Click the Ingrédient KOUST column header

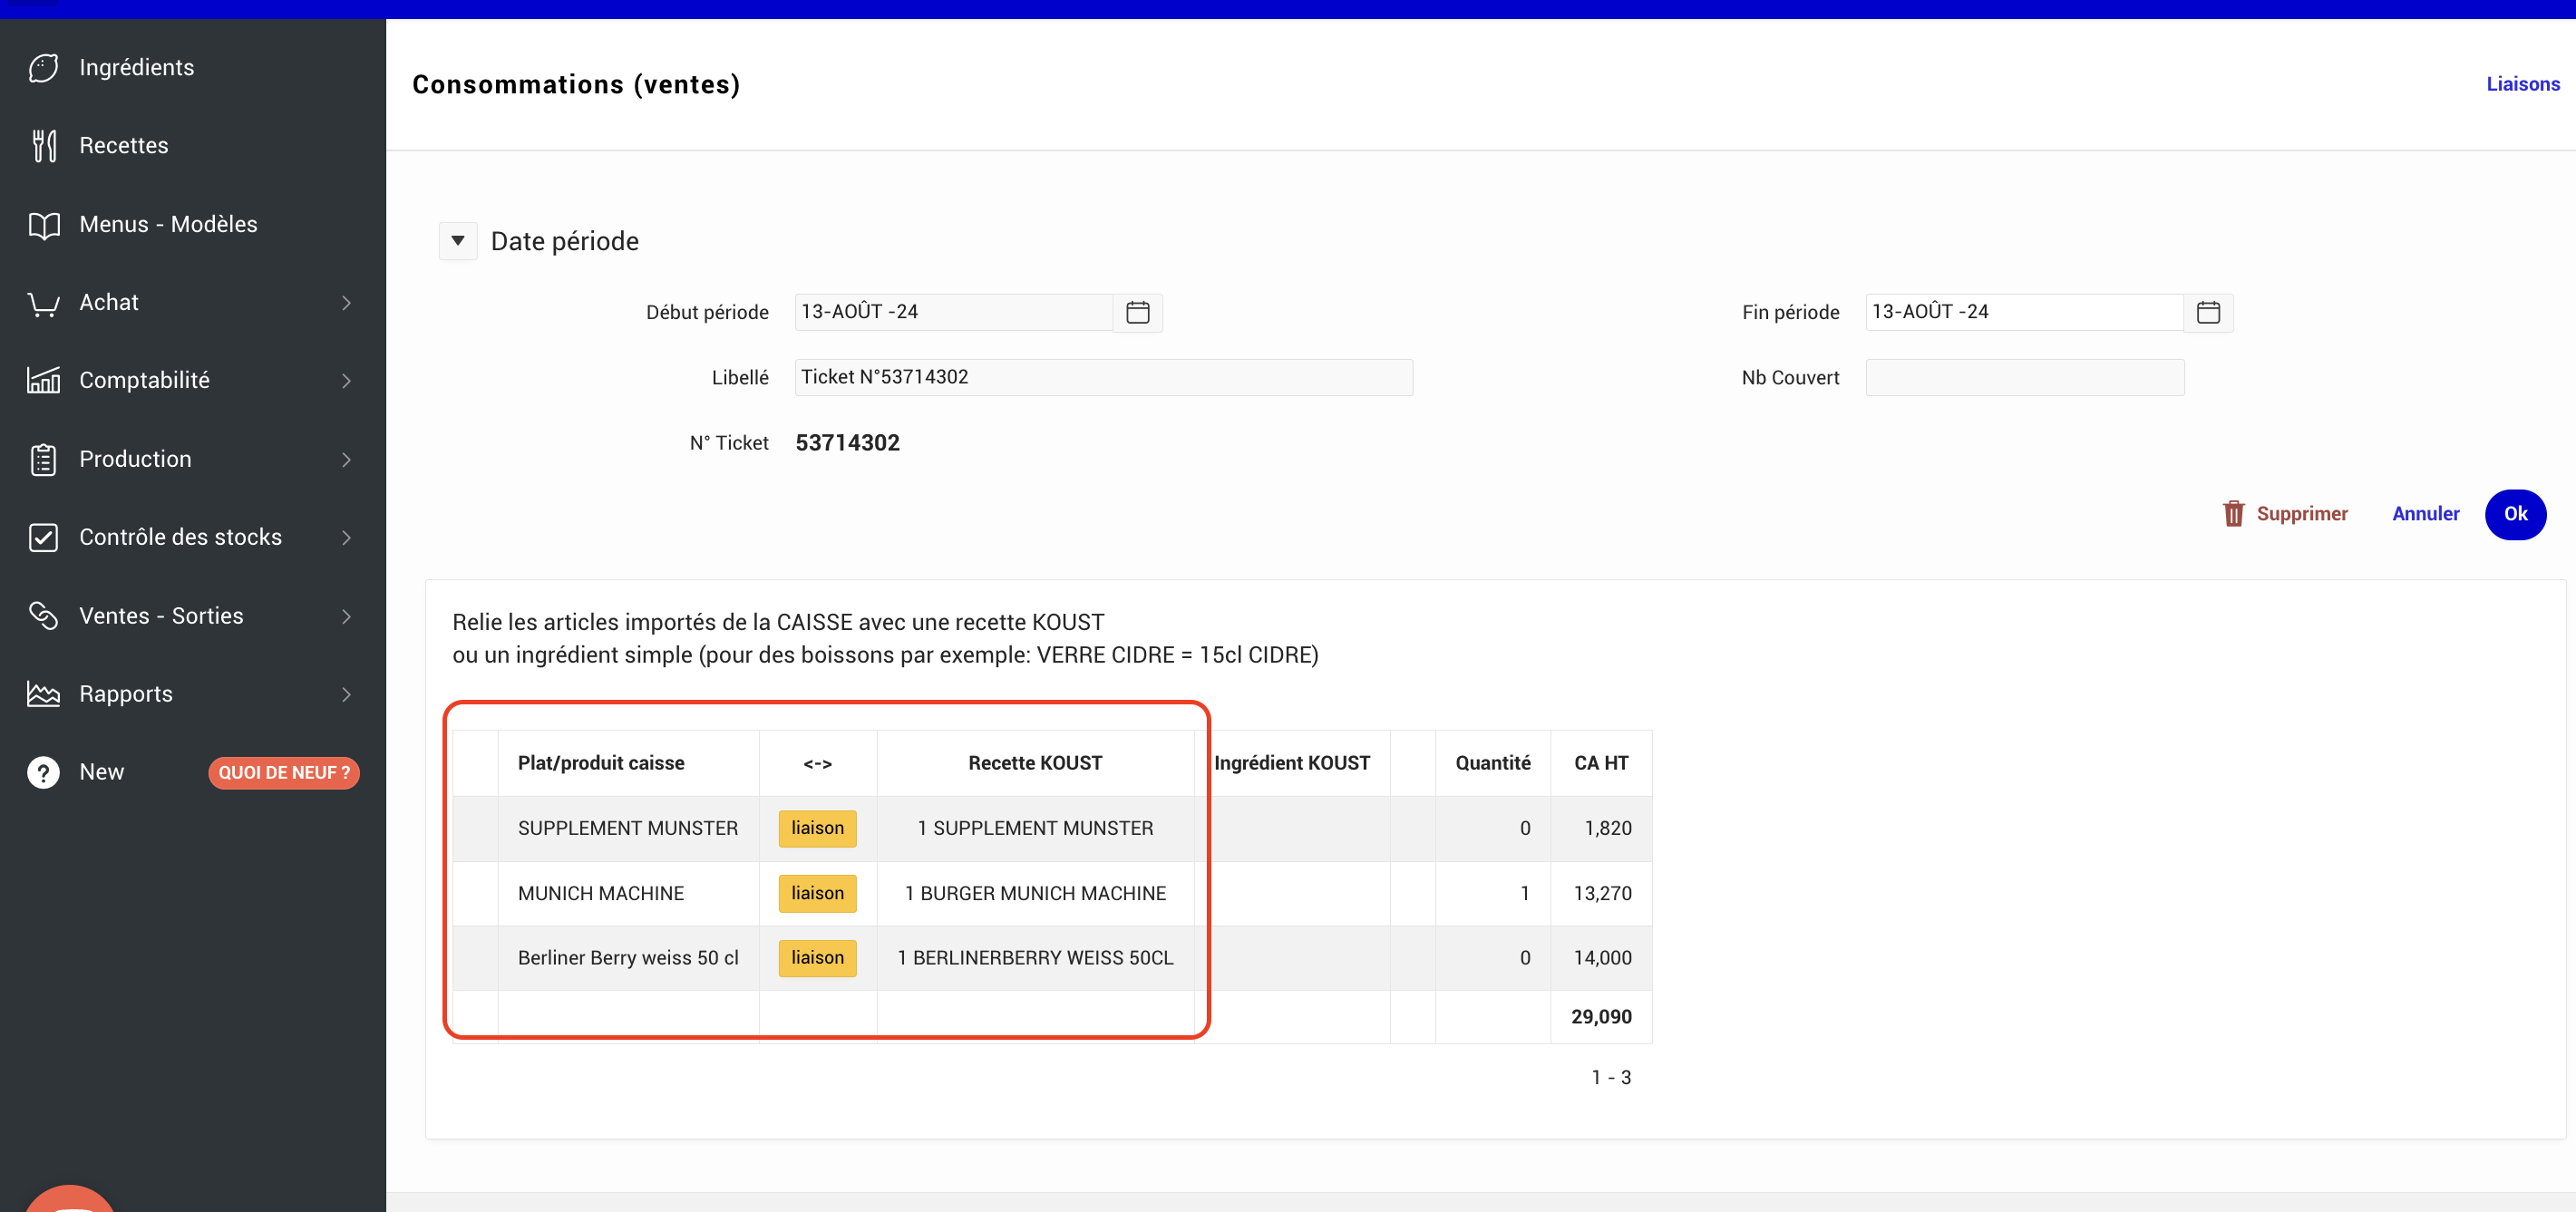[1292, 763]
